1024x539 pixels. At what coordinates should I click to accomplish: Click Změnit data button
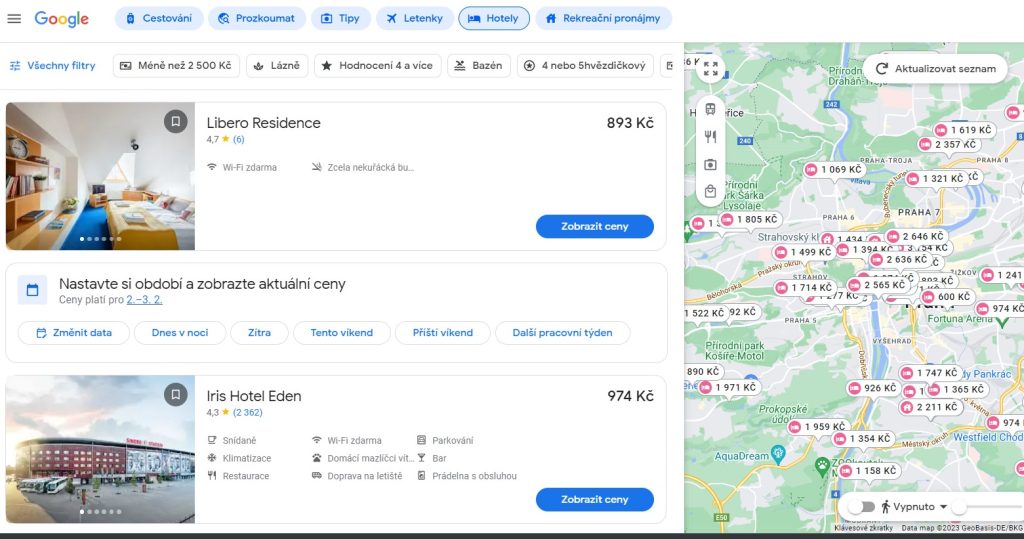tap(73, 333)
